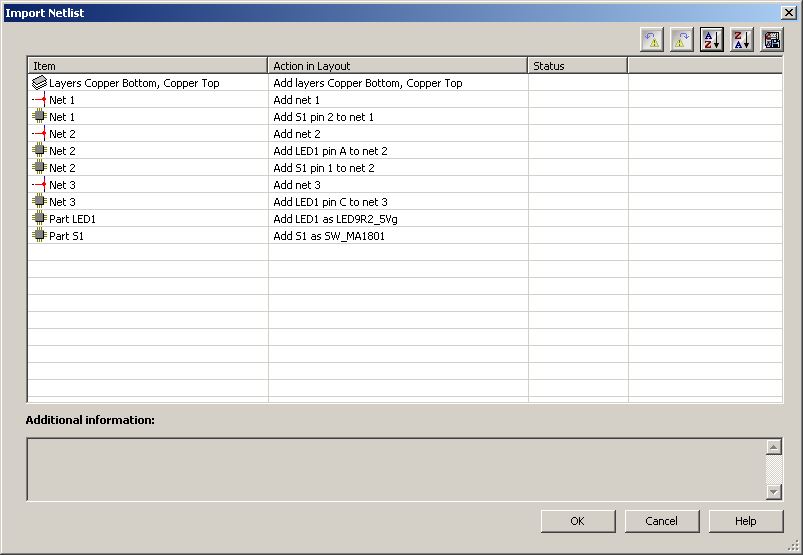Click chip icon in 'Add LED1 pin A' row

[39, 151]
